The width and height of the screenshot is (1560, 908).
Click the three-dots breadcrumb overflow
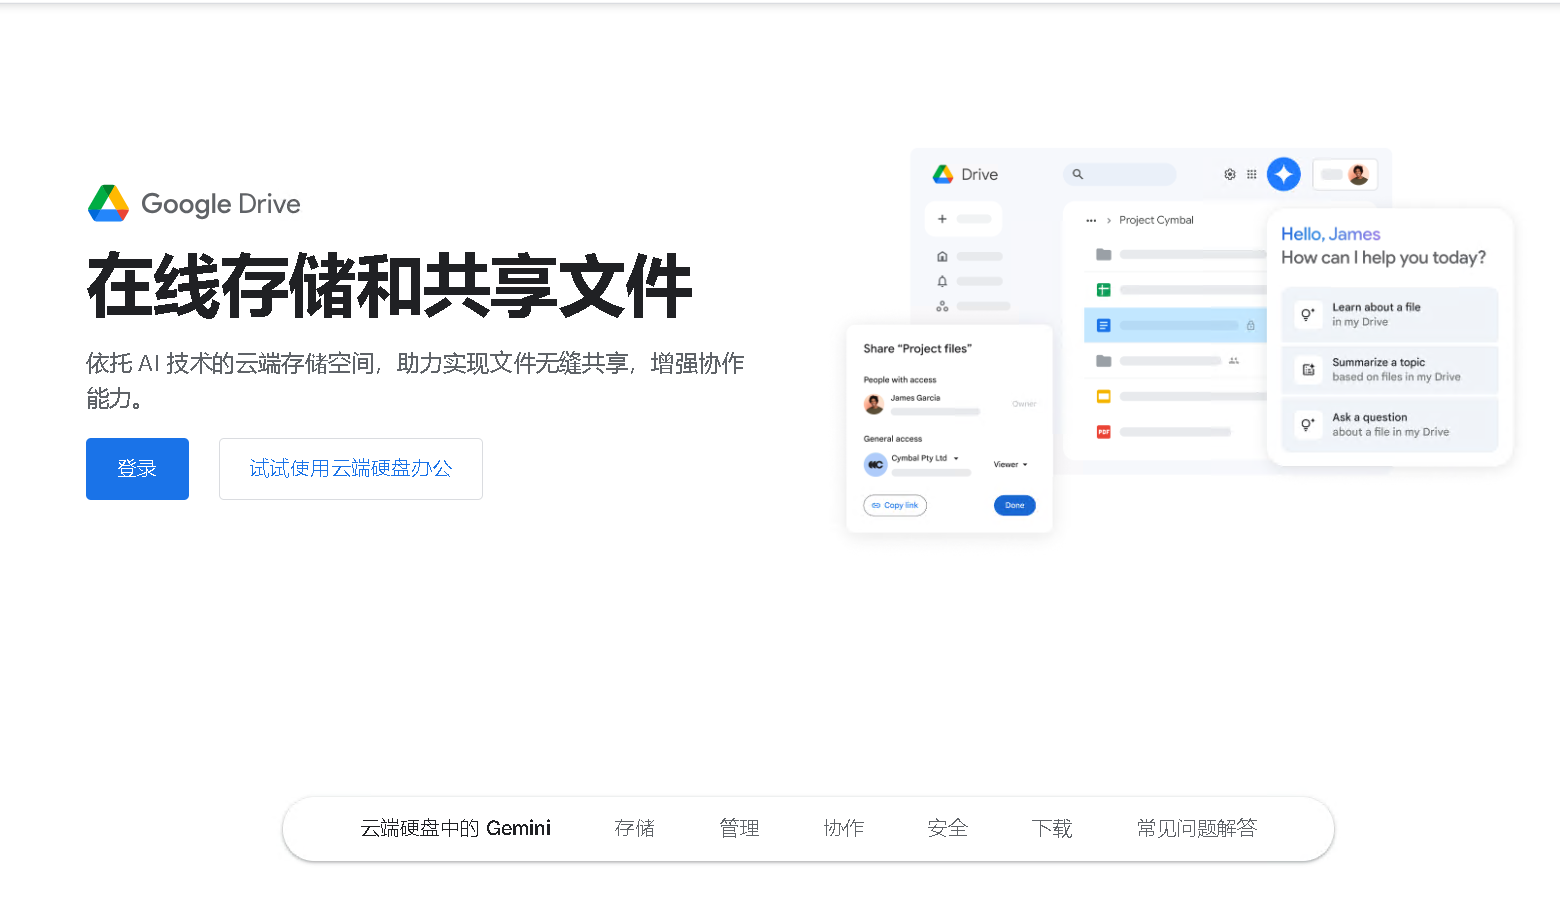[1091, 220]
